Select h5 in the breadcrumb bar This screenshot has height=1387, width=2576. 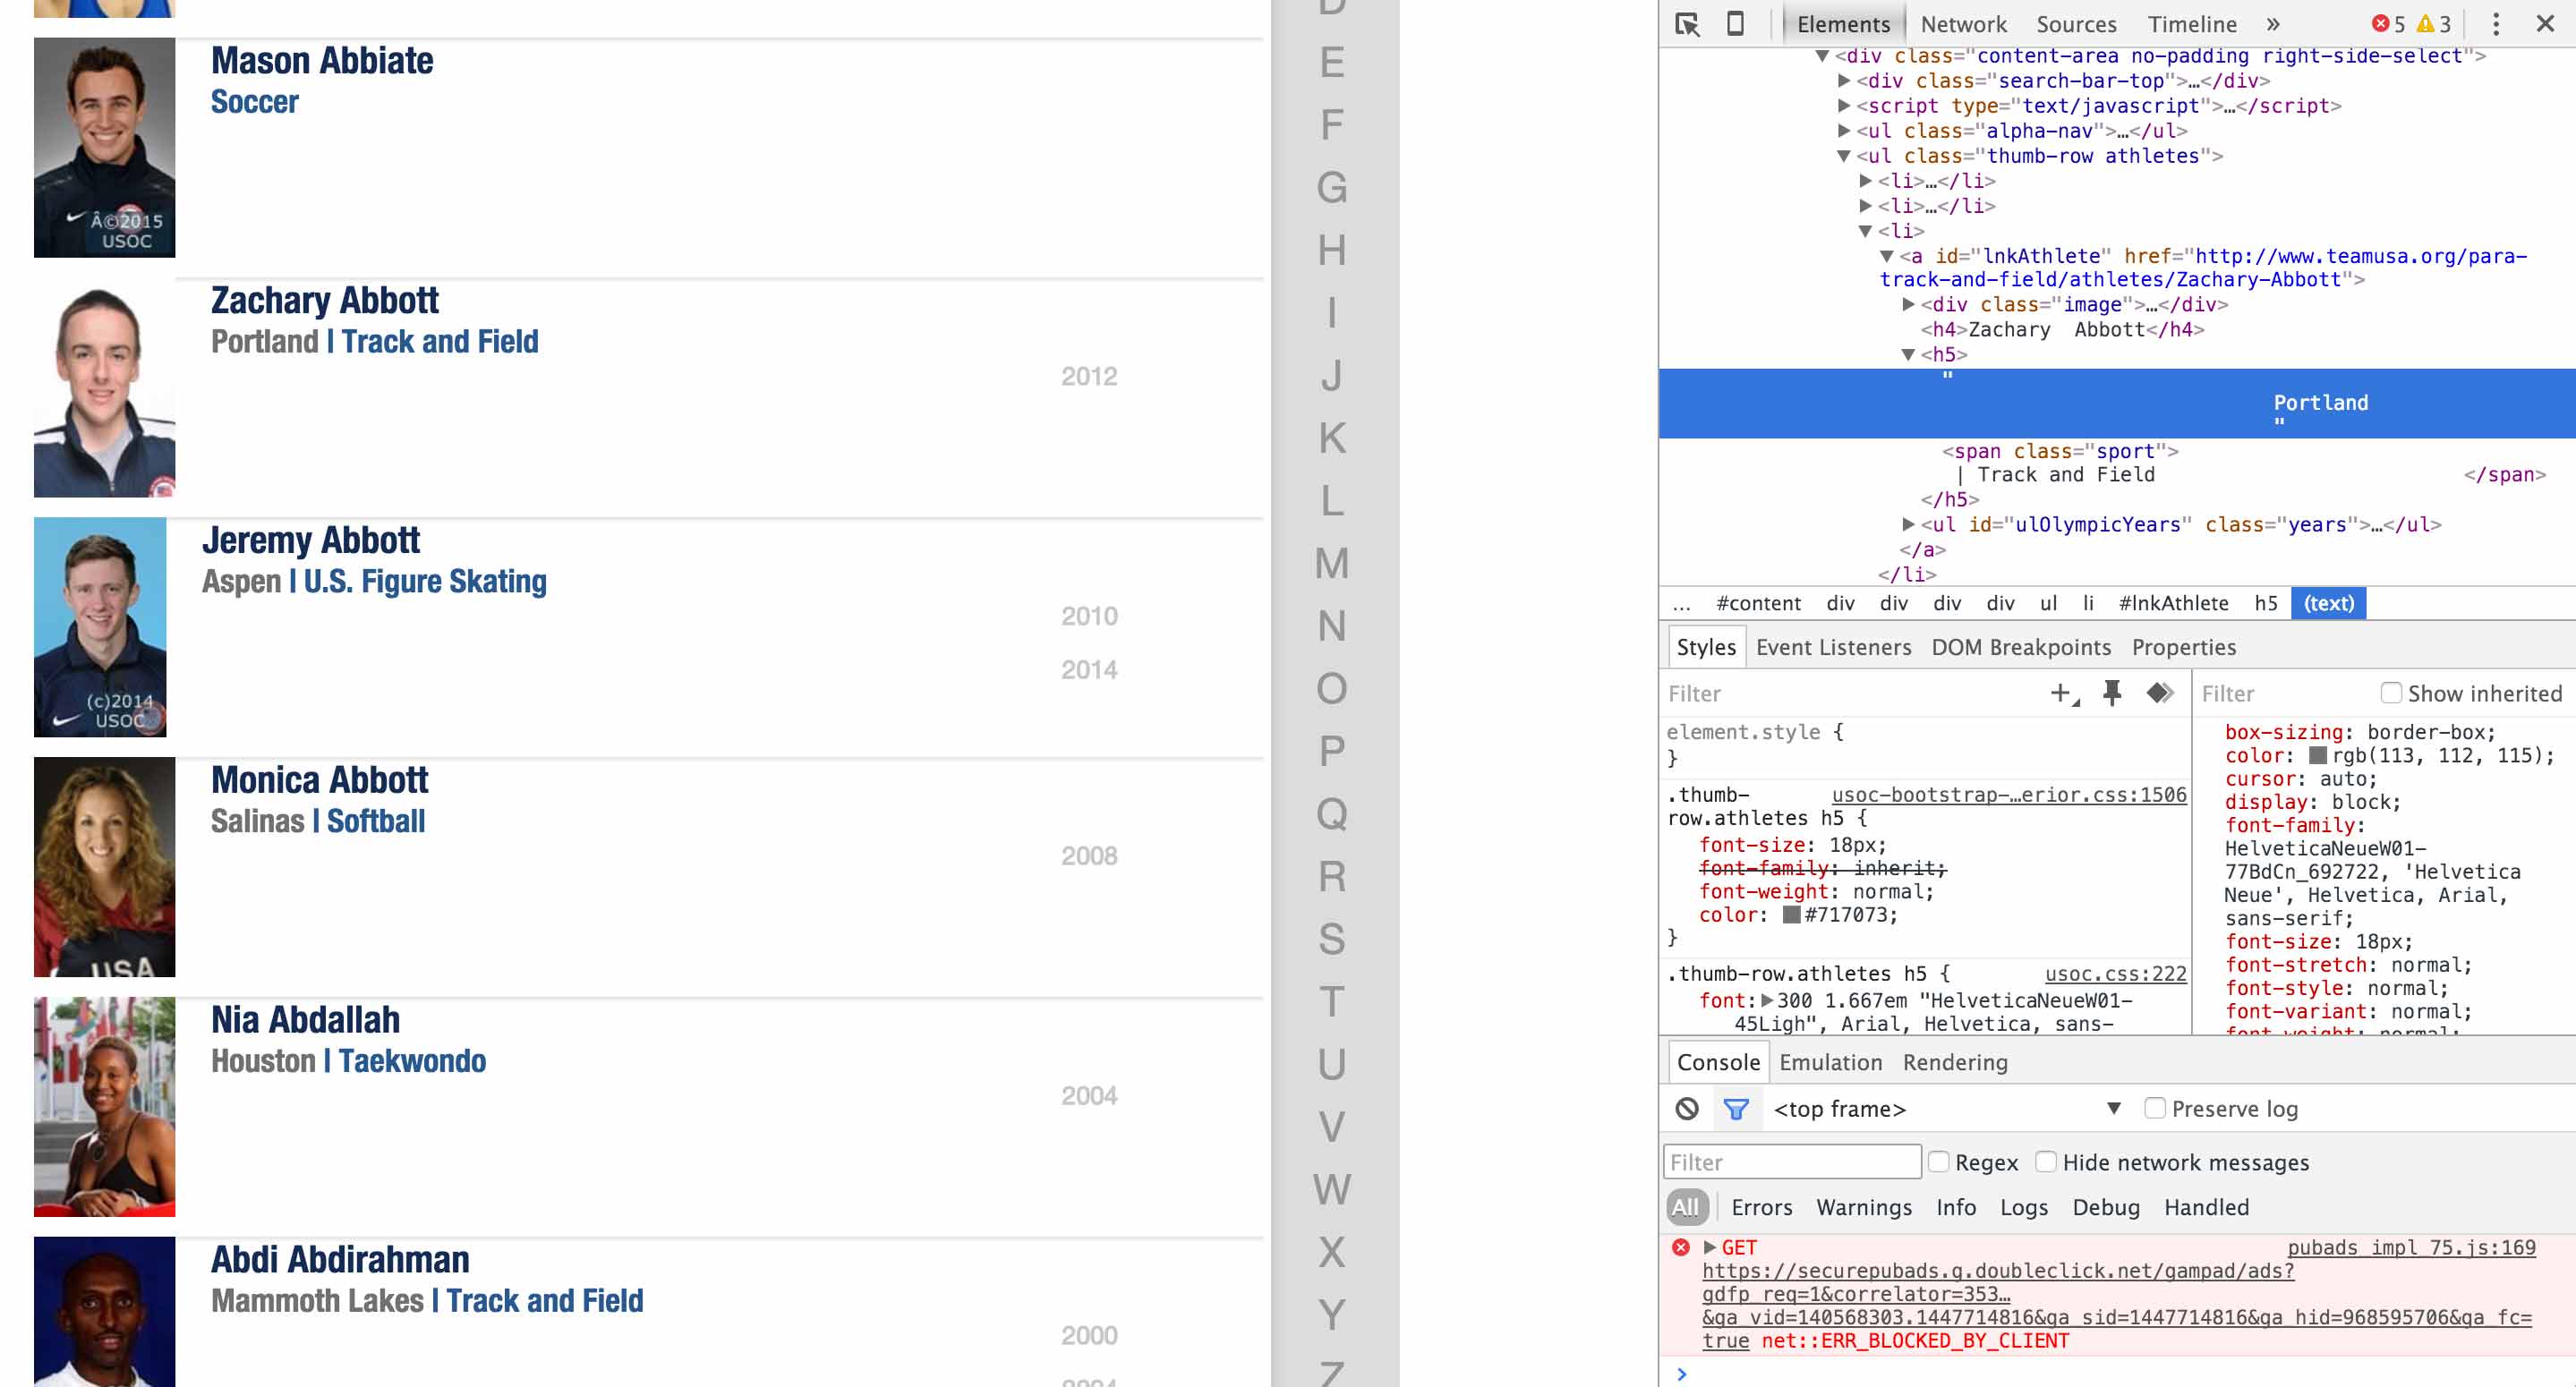point(2265,603)
